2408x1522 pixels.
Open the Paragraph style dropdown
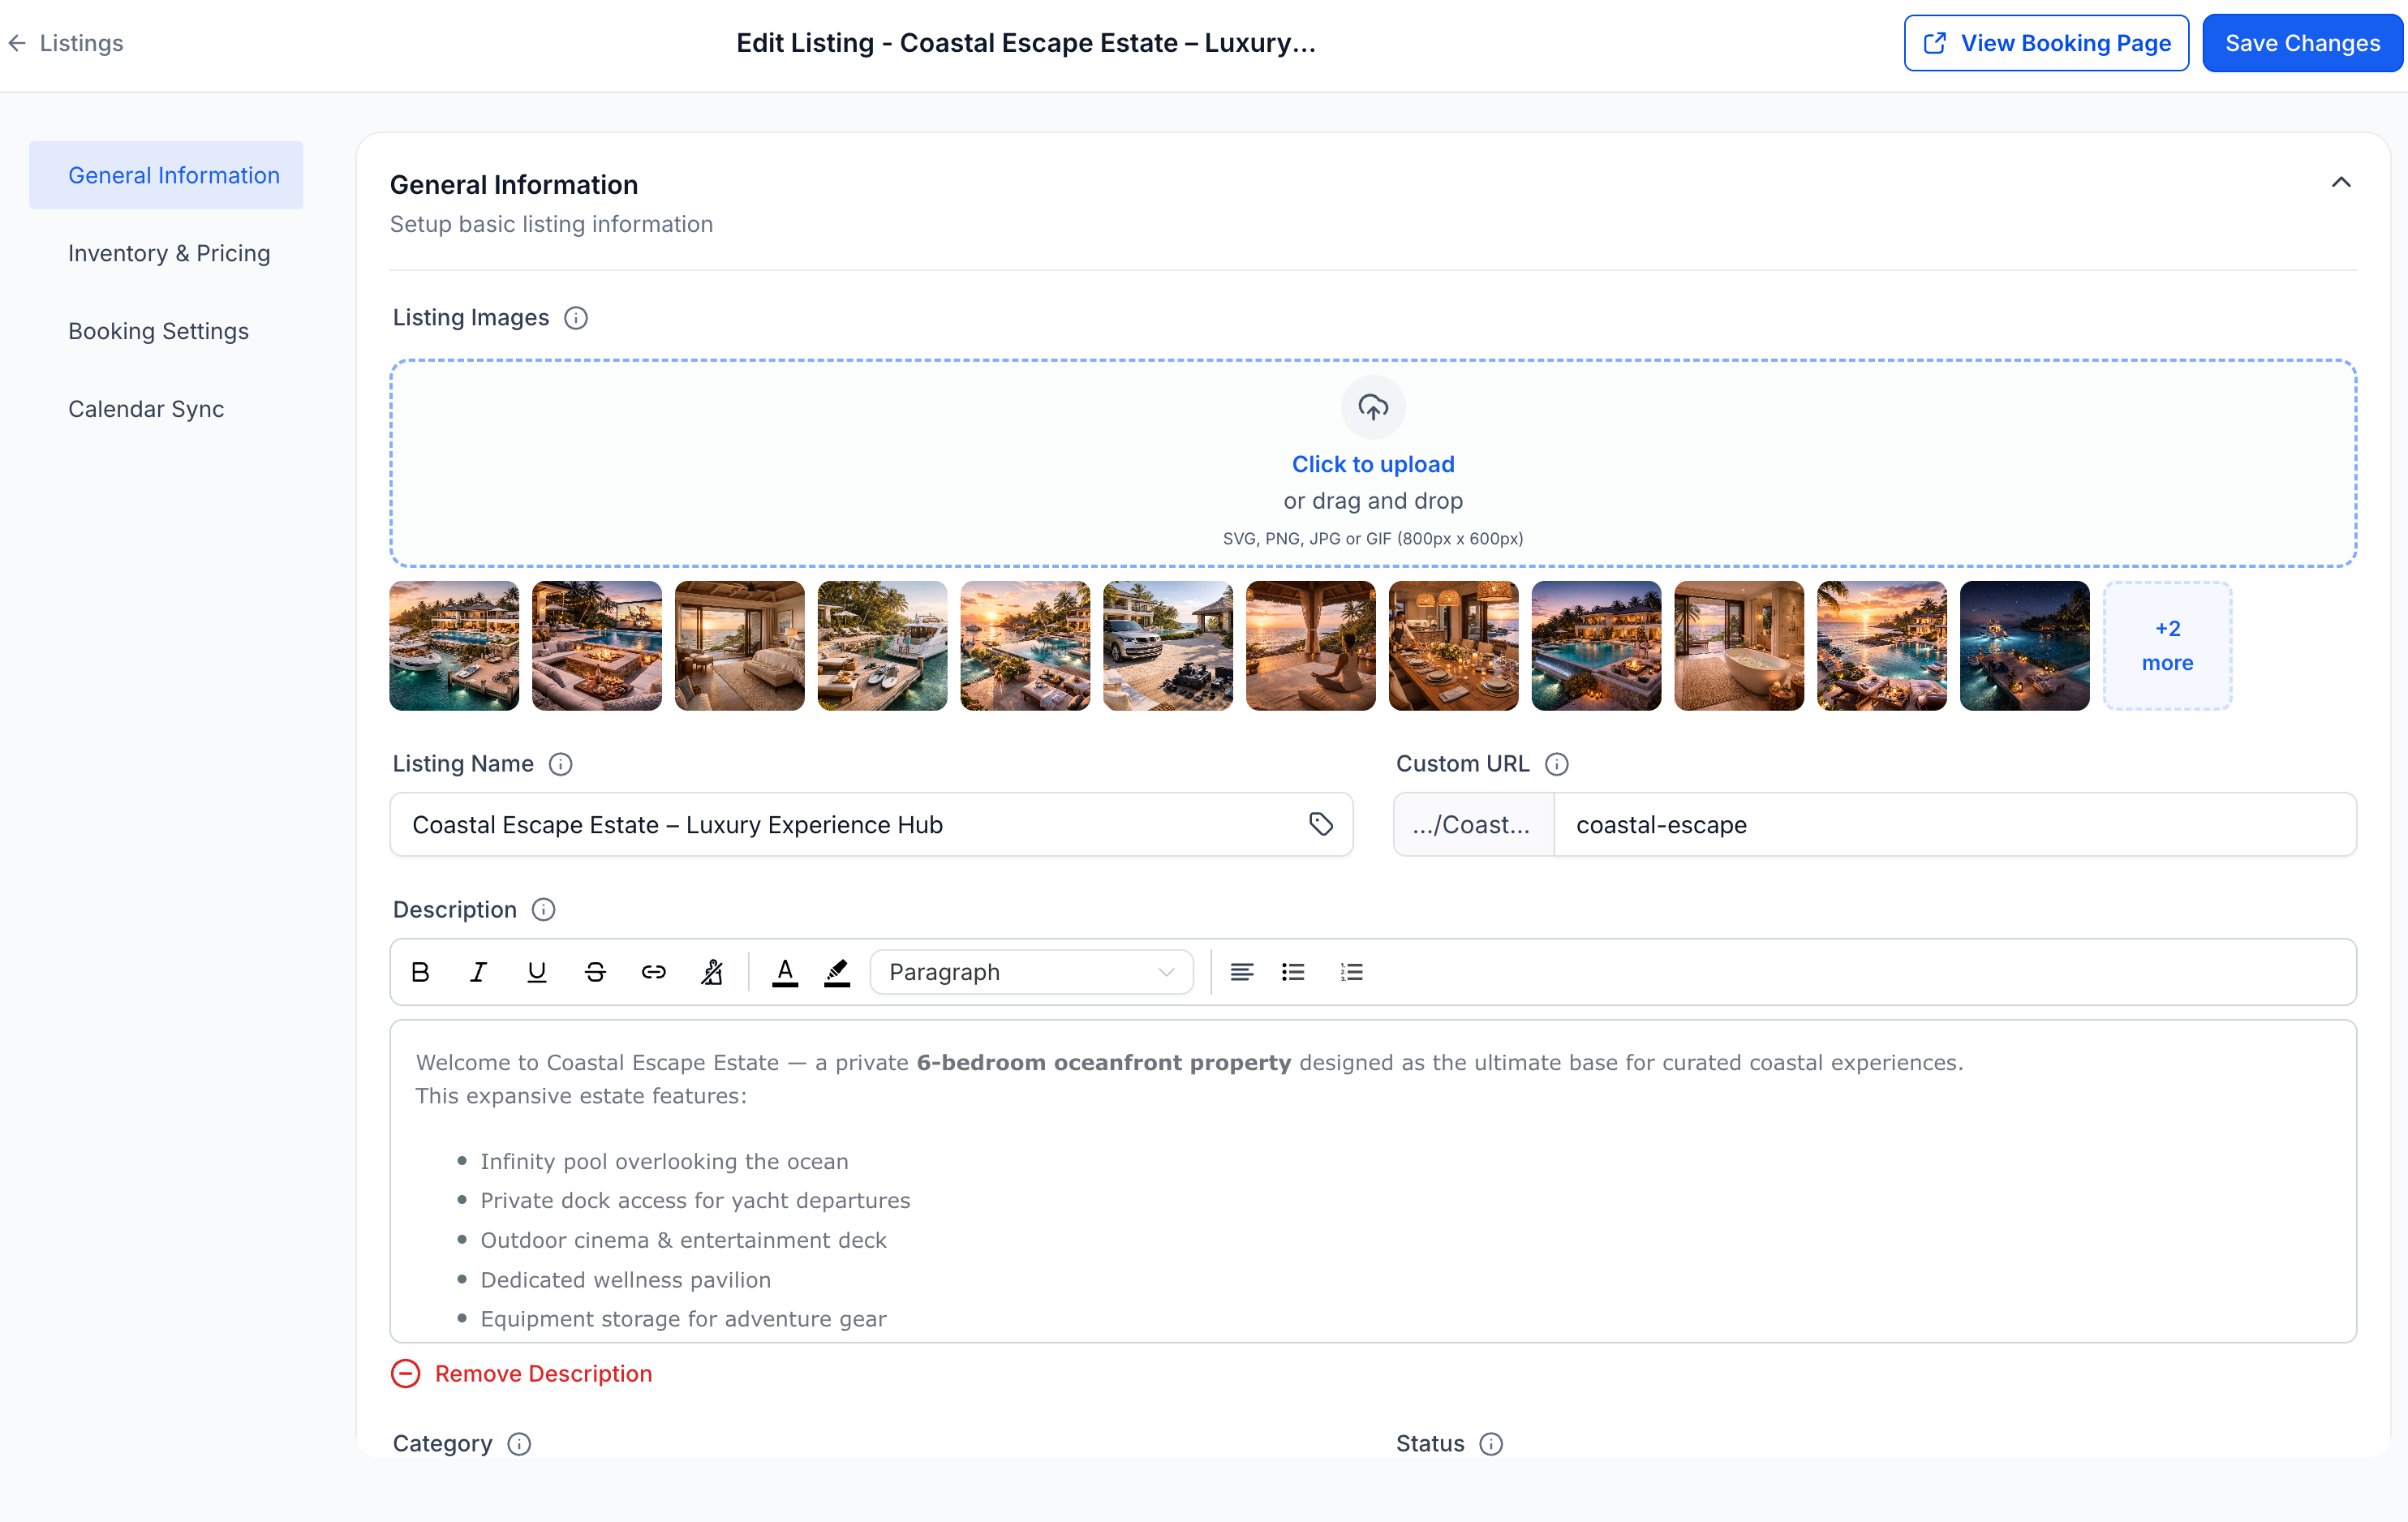[x=1031, y=972]
